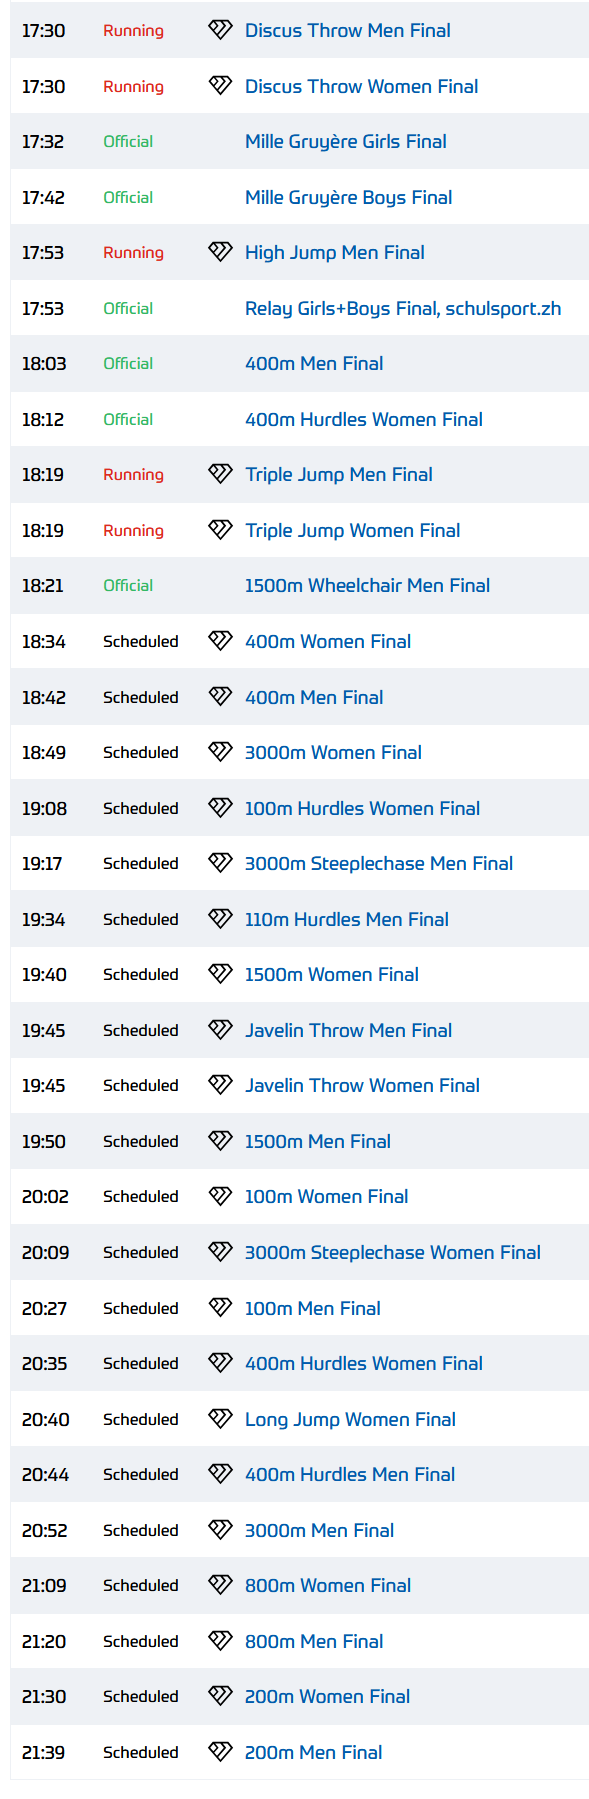Open the 200m Women Final event
The height and width of the screenshot is (1799, 589).
(x=327, y=1696)
